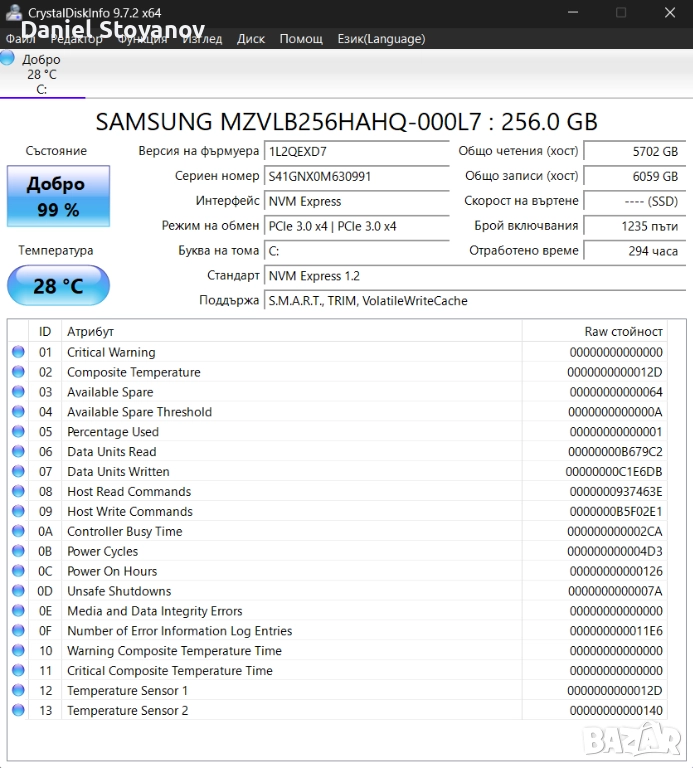
Task: Click the Percentage Used attribute name
Action: (113, 432)
